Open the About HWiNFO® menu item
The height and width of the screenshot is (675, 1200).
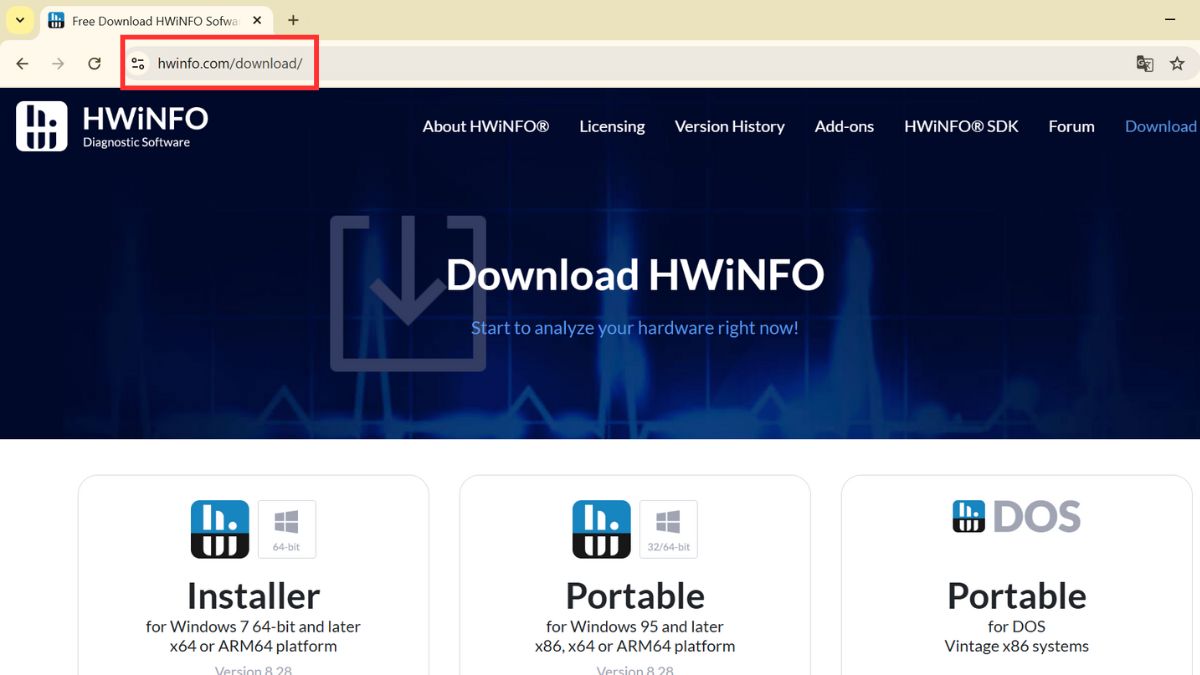pos(486,126)
